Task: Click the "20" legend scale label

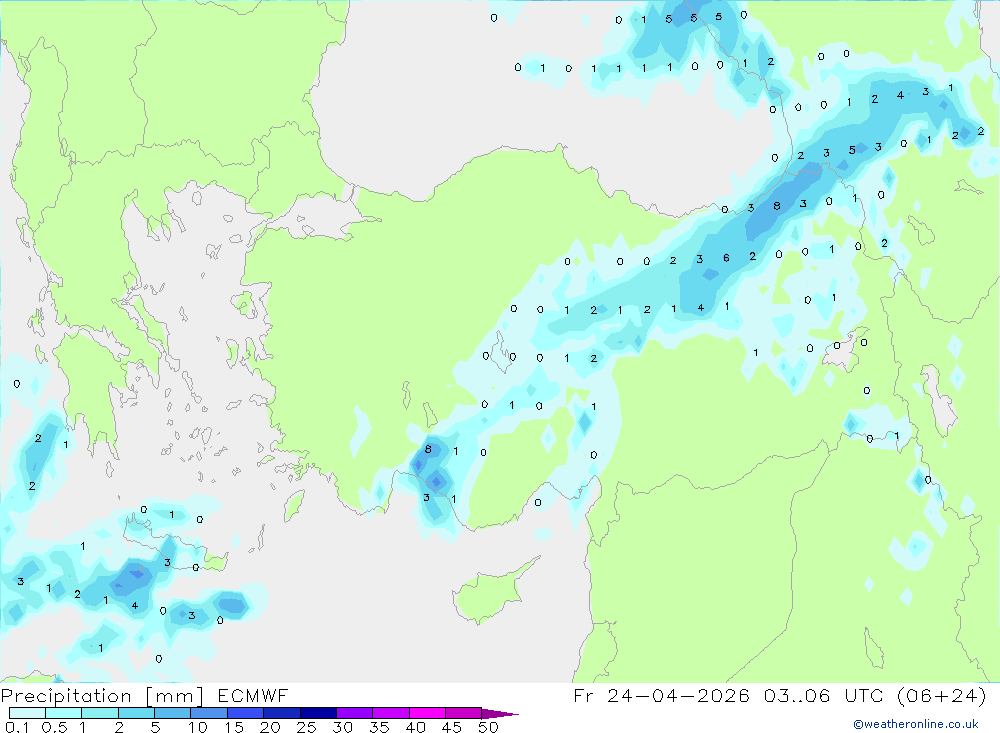Action: [270, 727]
